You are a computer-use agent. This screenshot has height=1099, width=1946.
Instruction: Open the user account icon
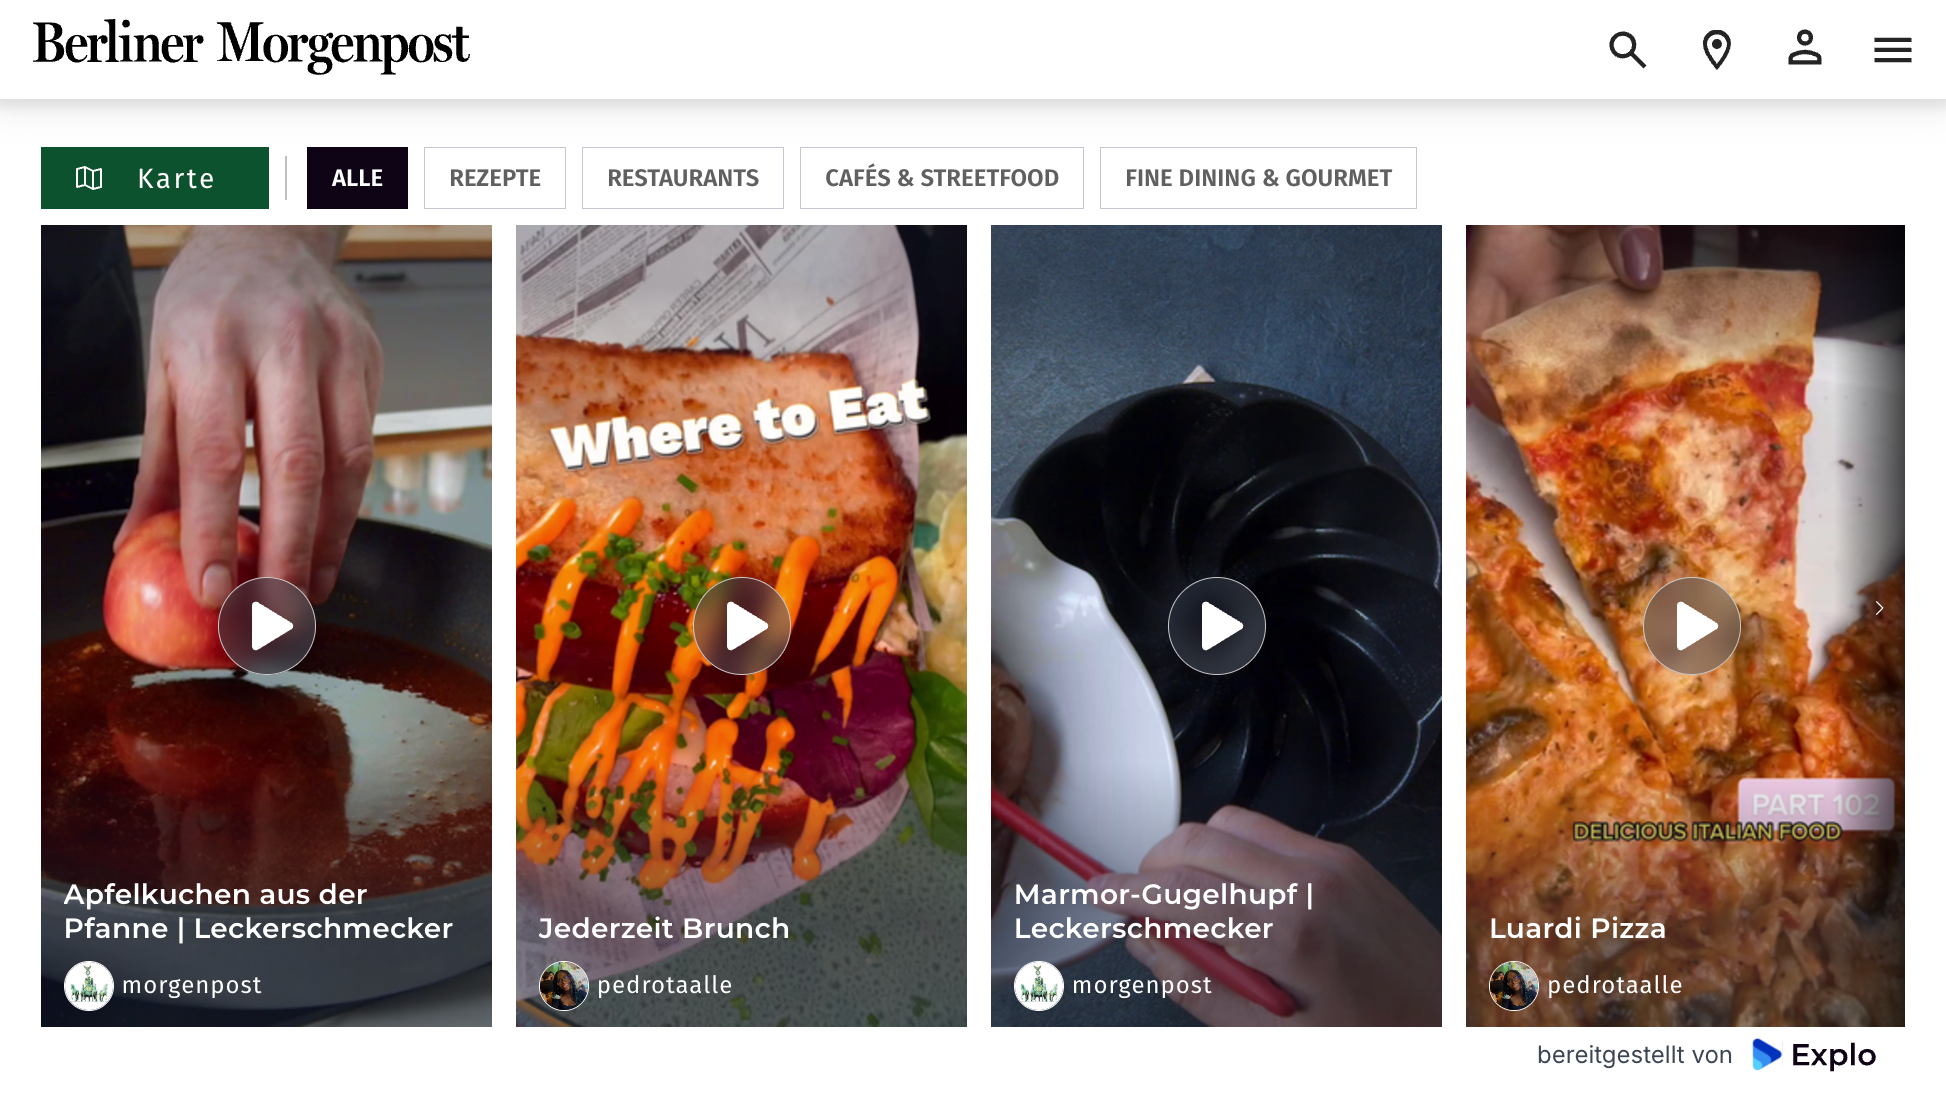pyautogui.click(x=1805, y=48)
